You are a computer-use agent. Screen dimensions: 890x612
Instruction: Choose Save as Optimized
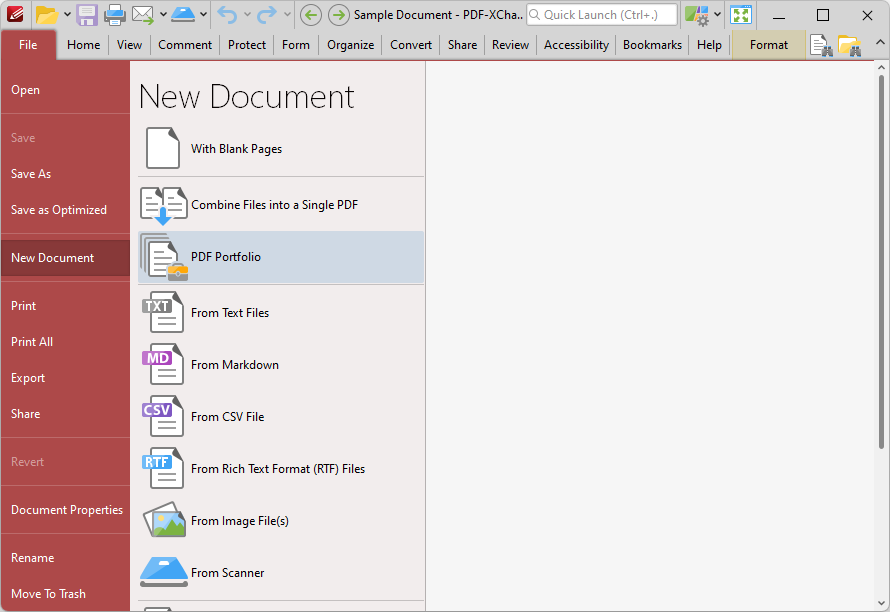pyautogui.click(x=65, y=209)
